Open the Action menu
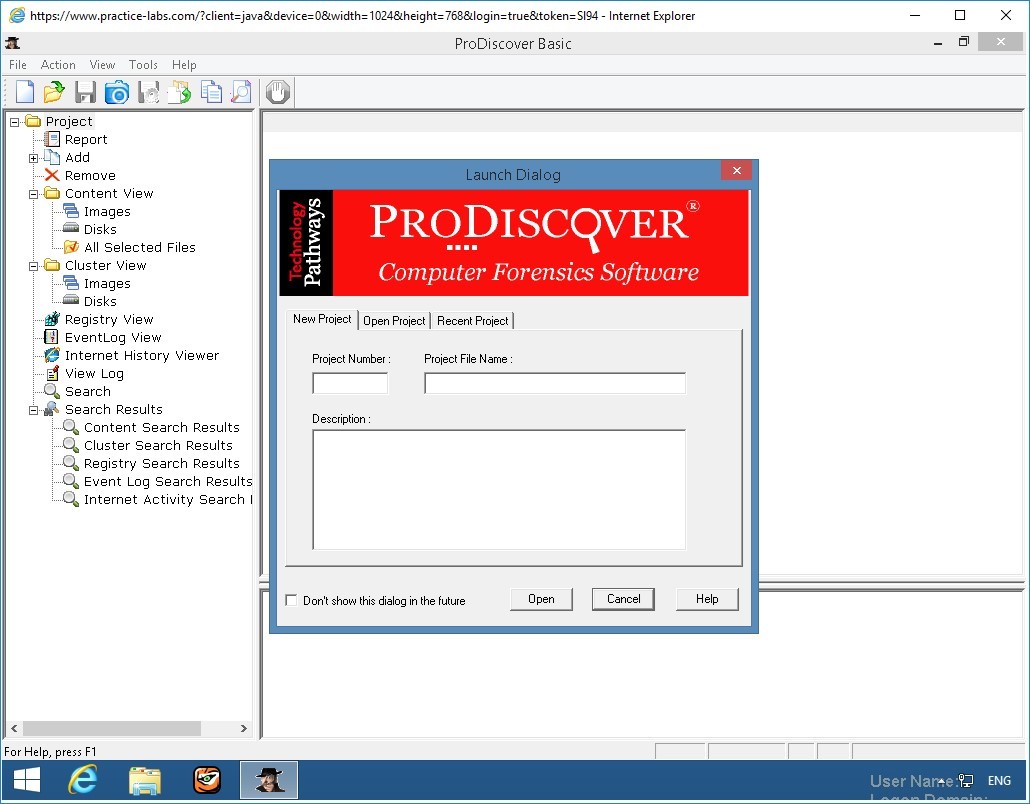1030x804 pixels. (58, 64)
